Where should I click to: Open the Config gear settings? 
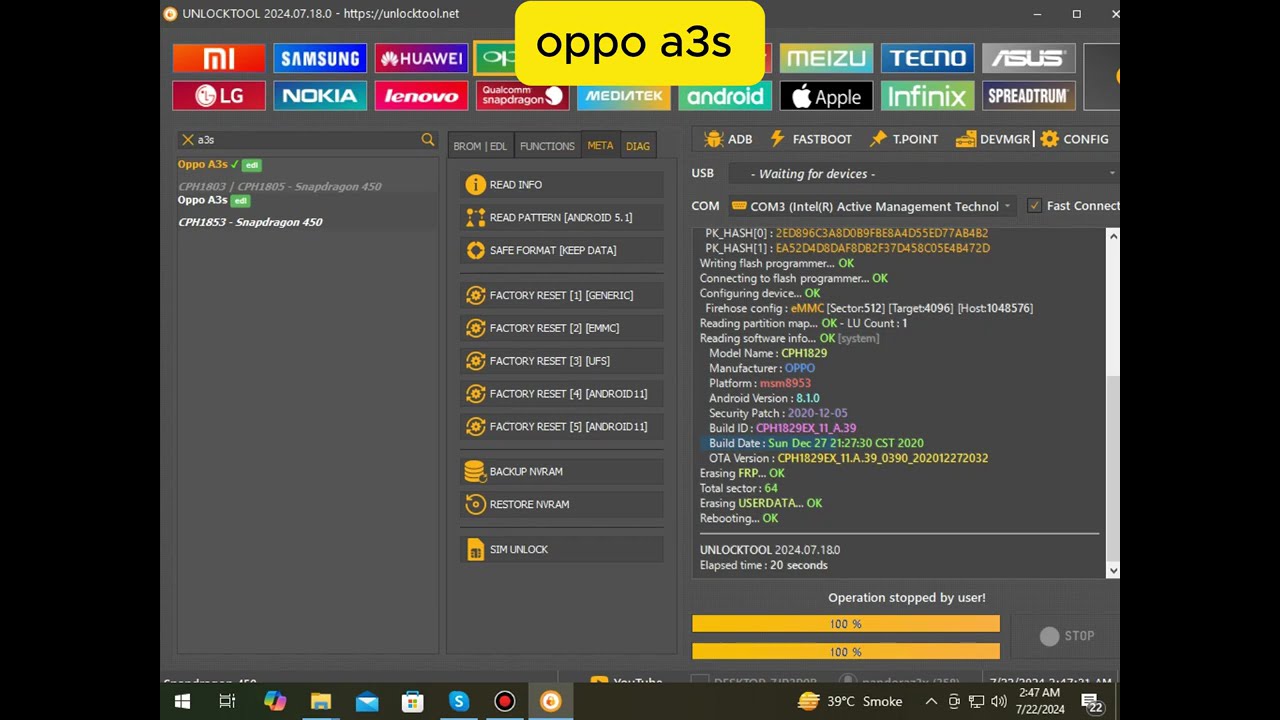click(1074, 139)
